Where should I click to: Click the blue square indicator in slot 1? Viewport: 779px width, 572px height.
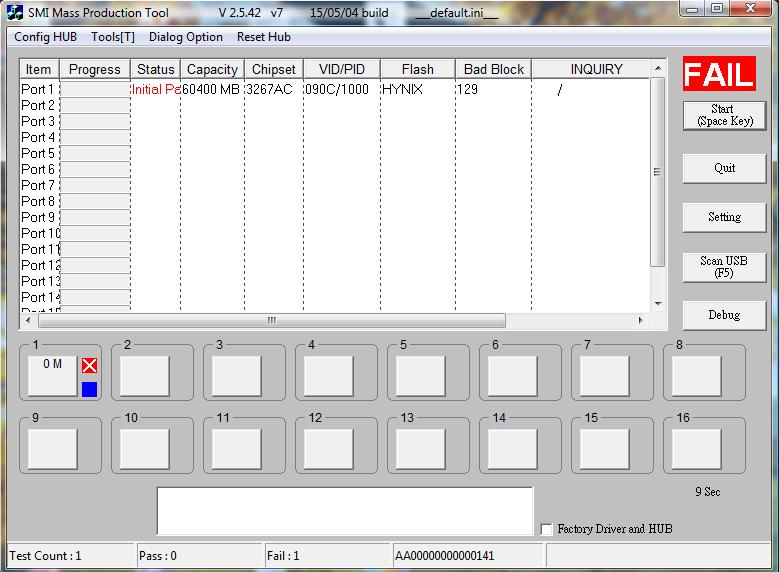[89, 390]
